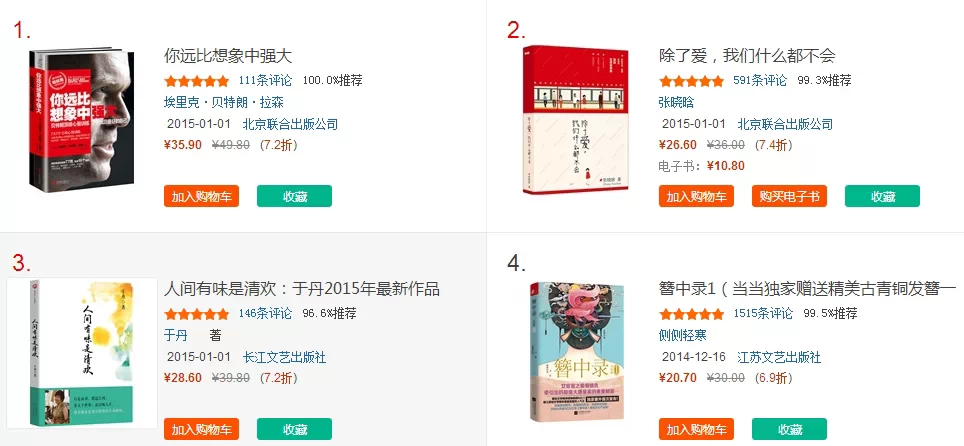The height and width of the screenshot is (446, 964).
Task: Click 收藏 for 除了爱，我们什么都不会
Action: click(x=882, y=196)
